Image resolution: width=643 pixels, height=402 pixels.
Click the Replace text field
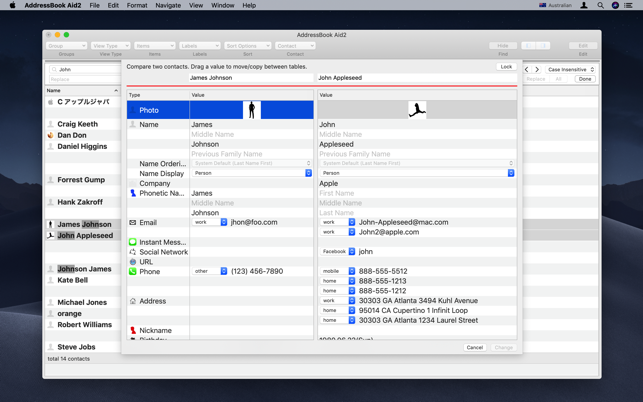coord(85,79)
